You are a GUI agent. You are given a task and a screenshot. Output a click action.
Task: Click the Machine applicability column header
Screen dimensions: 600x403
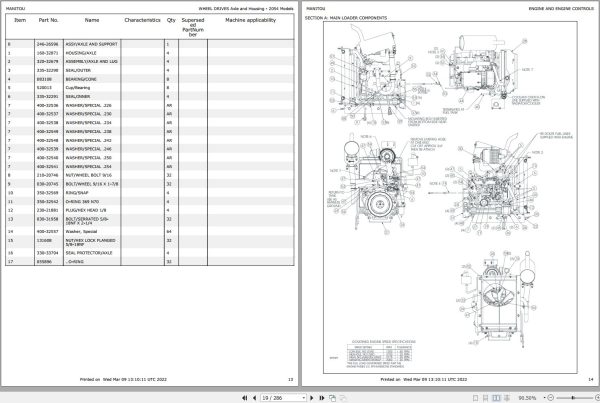(250, 20)
